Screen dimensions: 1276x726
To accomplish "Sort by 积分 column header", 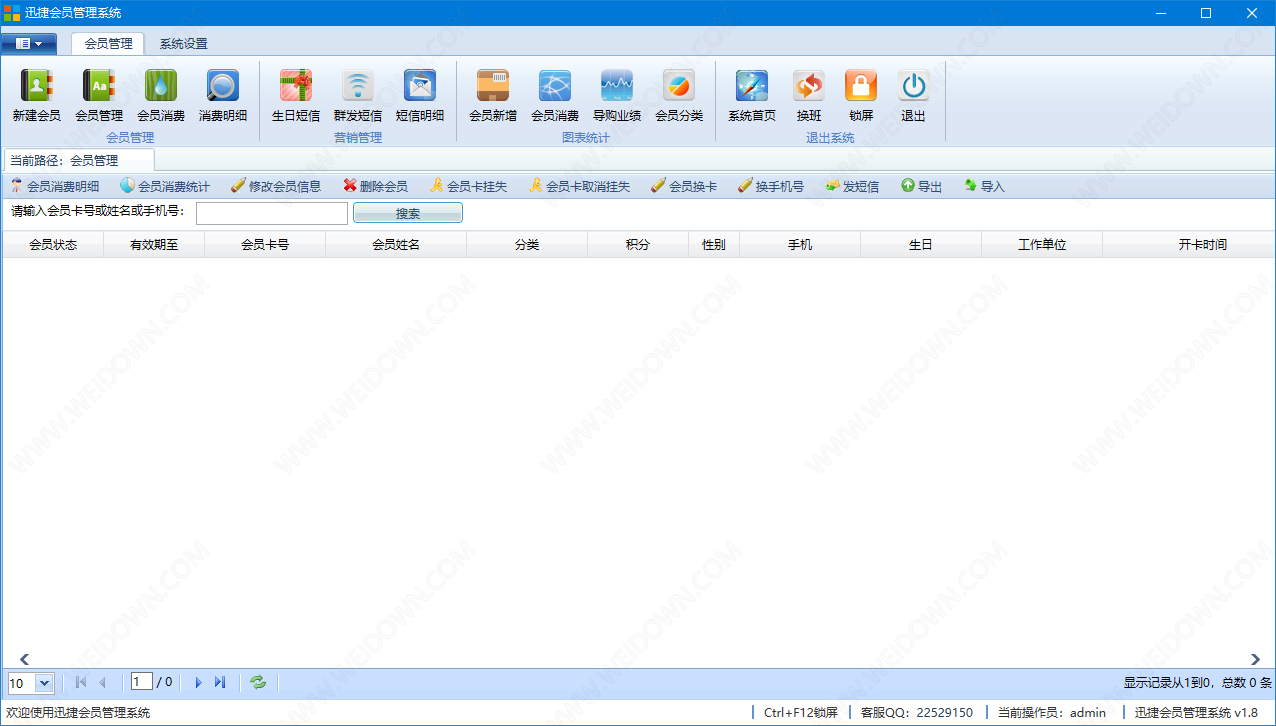I will point(638,244).
